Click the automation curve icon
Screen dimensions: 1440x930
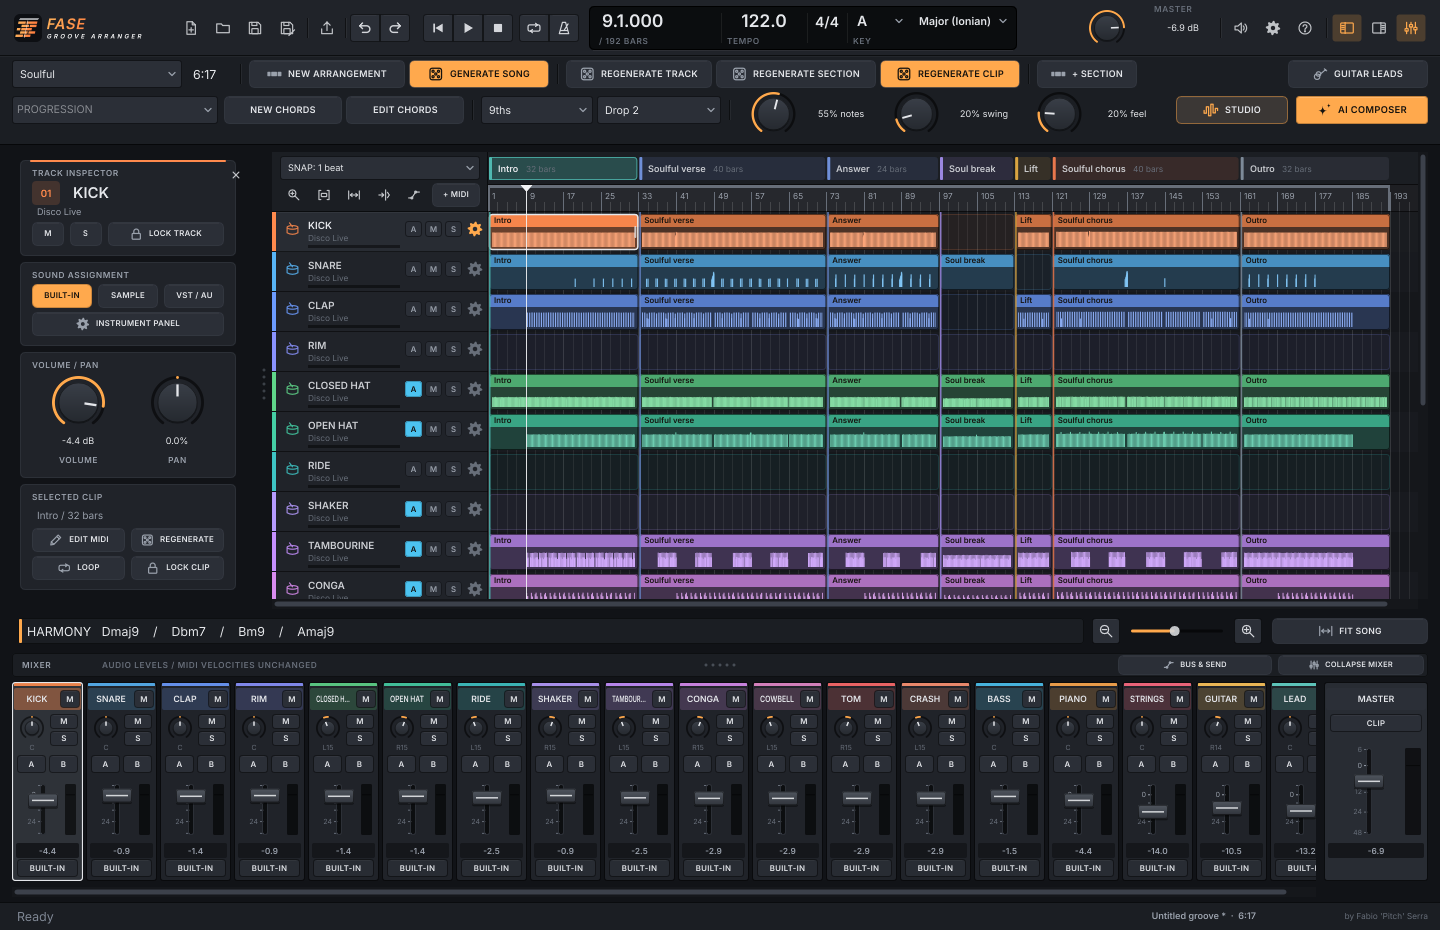[414, 195]
